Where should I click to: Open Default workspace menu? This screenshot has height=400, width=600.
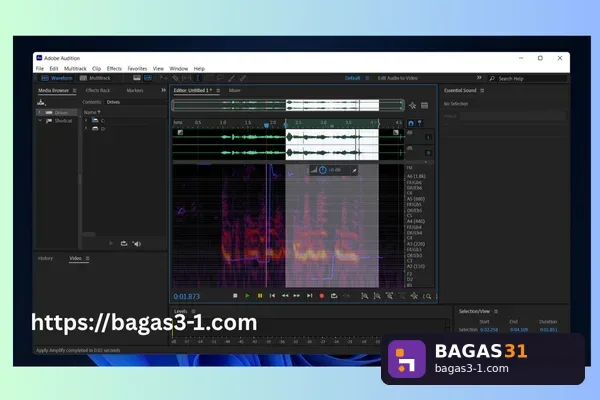(x=367, y=78)
